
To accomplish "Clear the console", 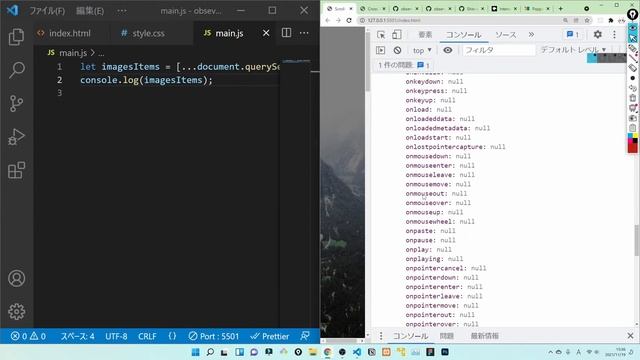I will 397,50.
